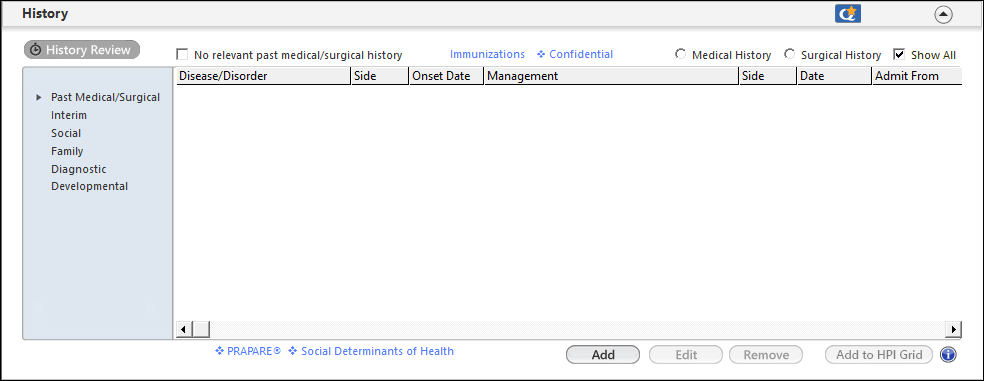Image resolution: width=984 pixels, height=381 pixels.
Task: Click the horizontal scrollbar left arrow
Action: coord(183,329)
